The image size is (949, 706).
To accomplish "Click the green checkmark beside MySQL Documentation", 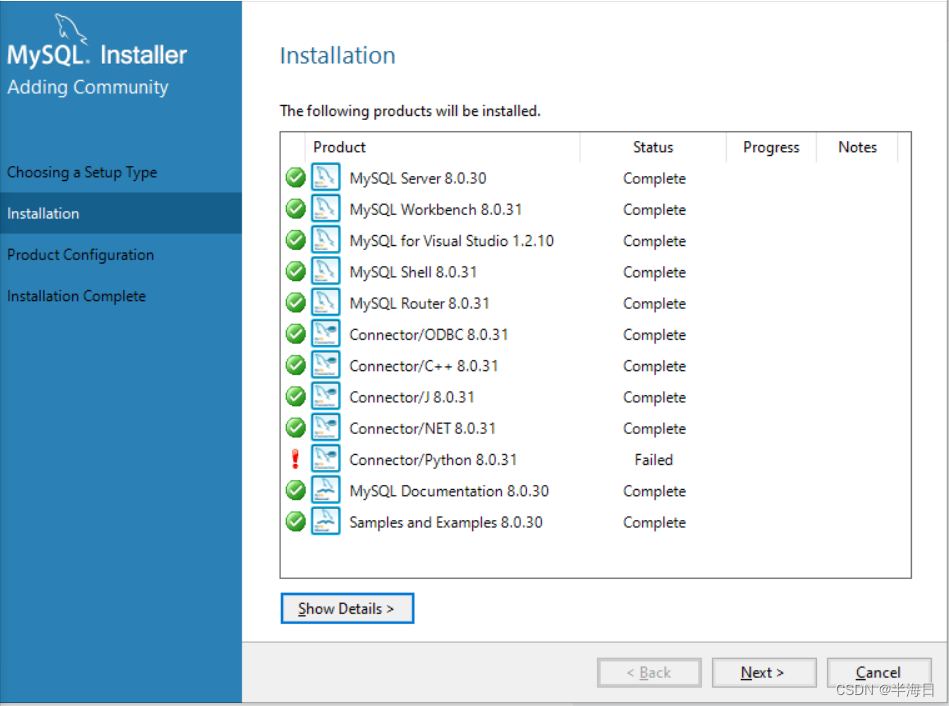I will click(x=295, y=490).
